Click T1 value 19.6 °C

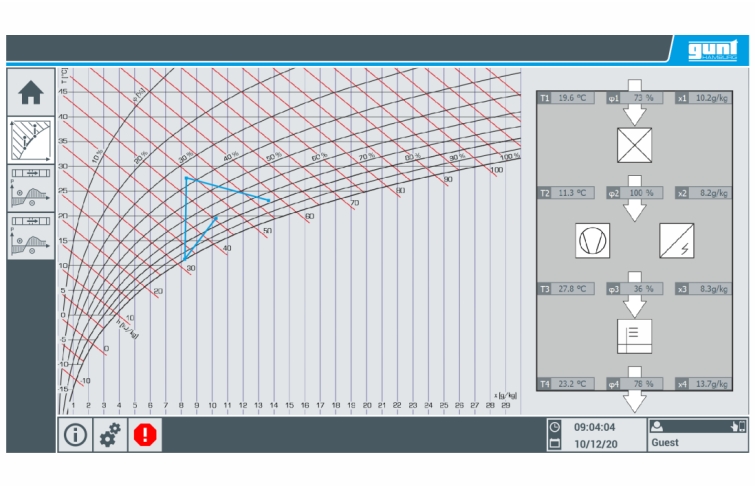572,98
